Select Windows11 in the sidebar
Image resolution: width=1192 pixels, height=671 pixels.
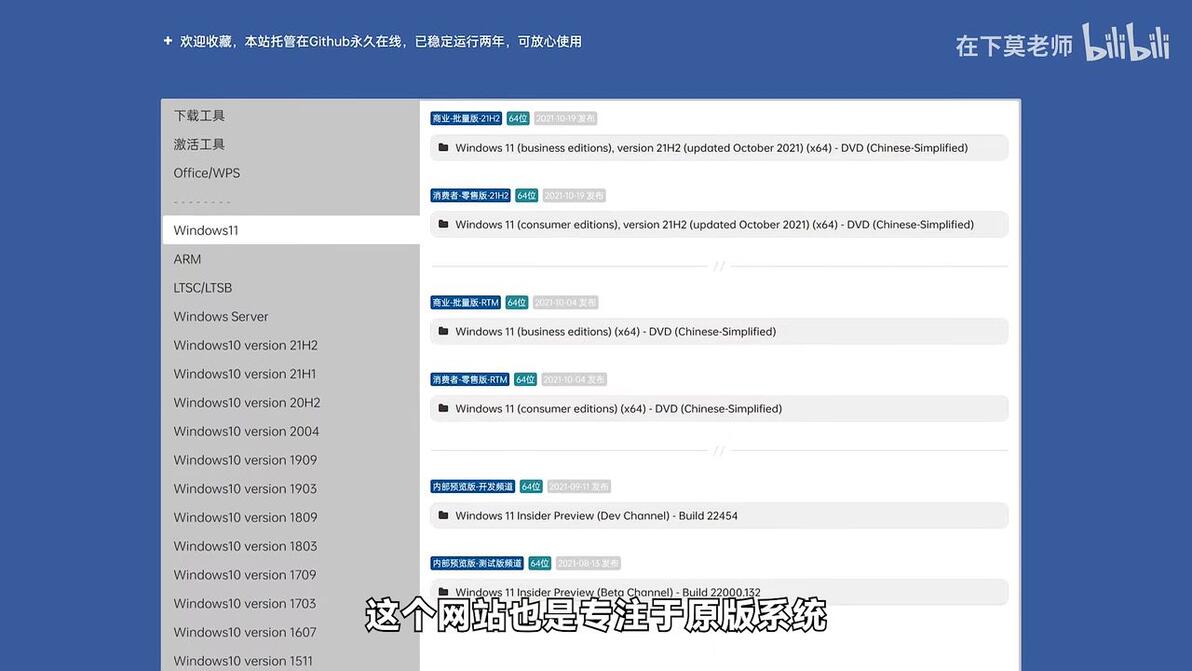290,230
